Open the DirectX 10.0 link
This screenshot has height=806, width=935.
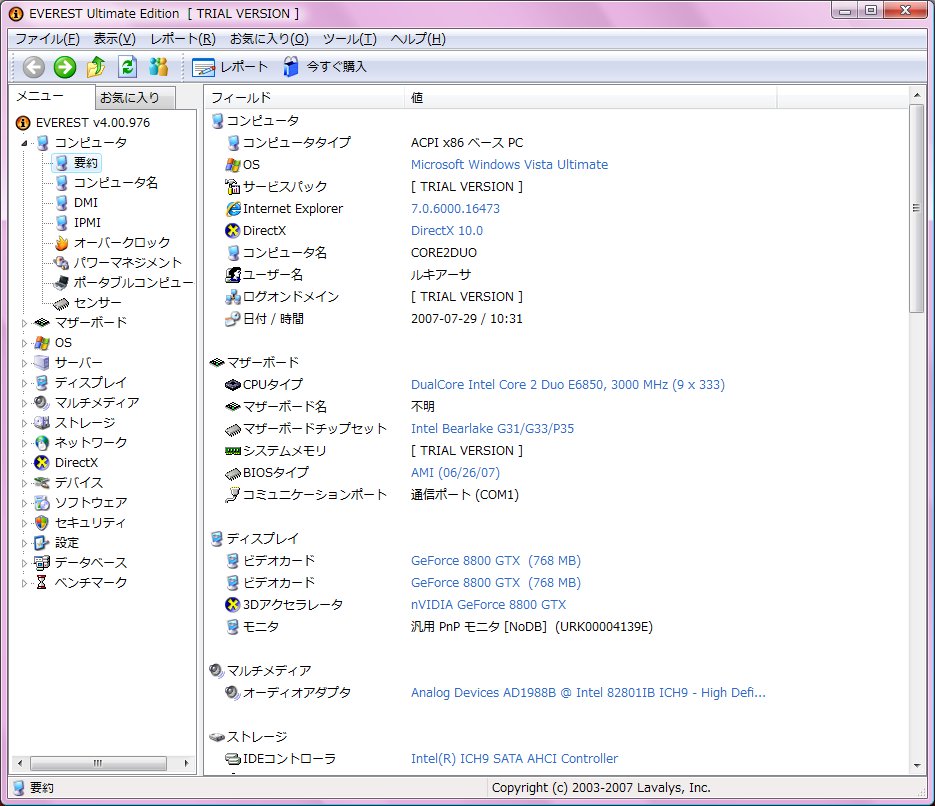click(447, 231)
